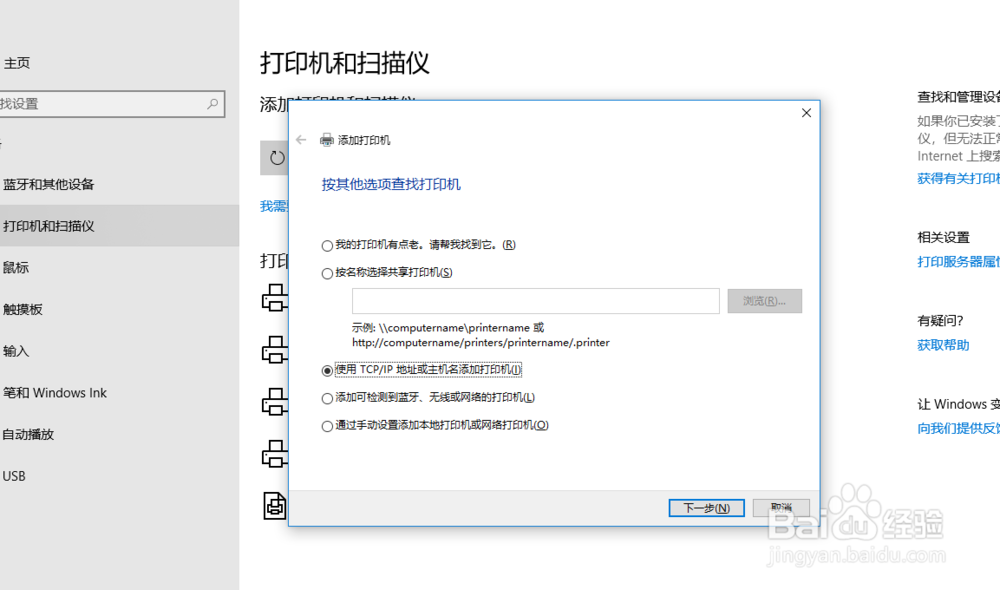Select 按名称选择共享打印机 radio option
Screen dimensions: 1000x590
(327, 271)
